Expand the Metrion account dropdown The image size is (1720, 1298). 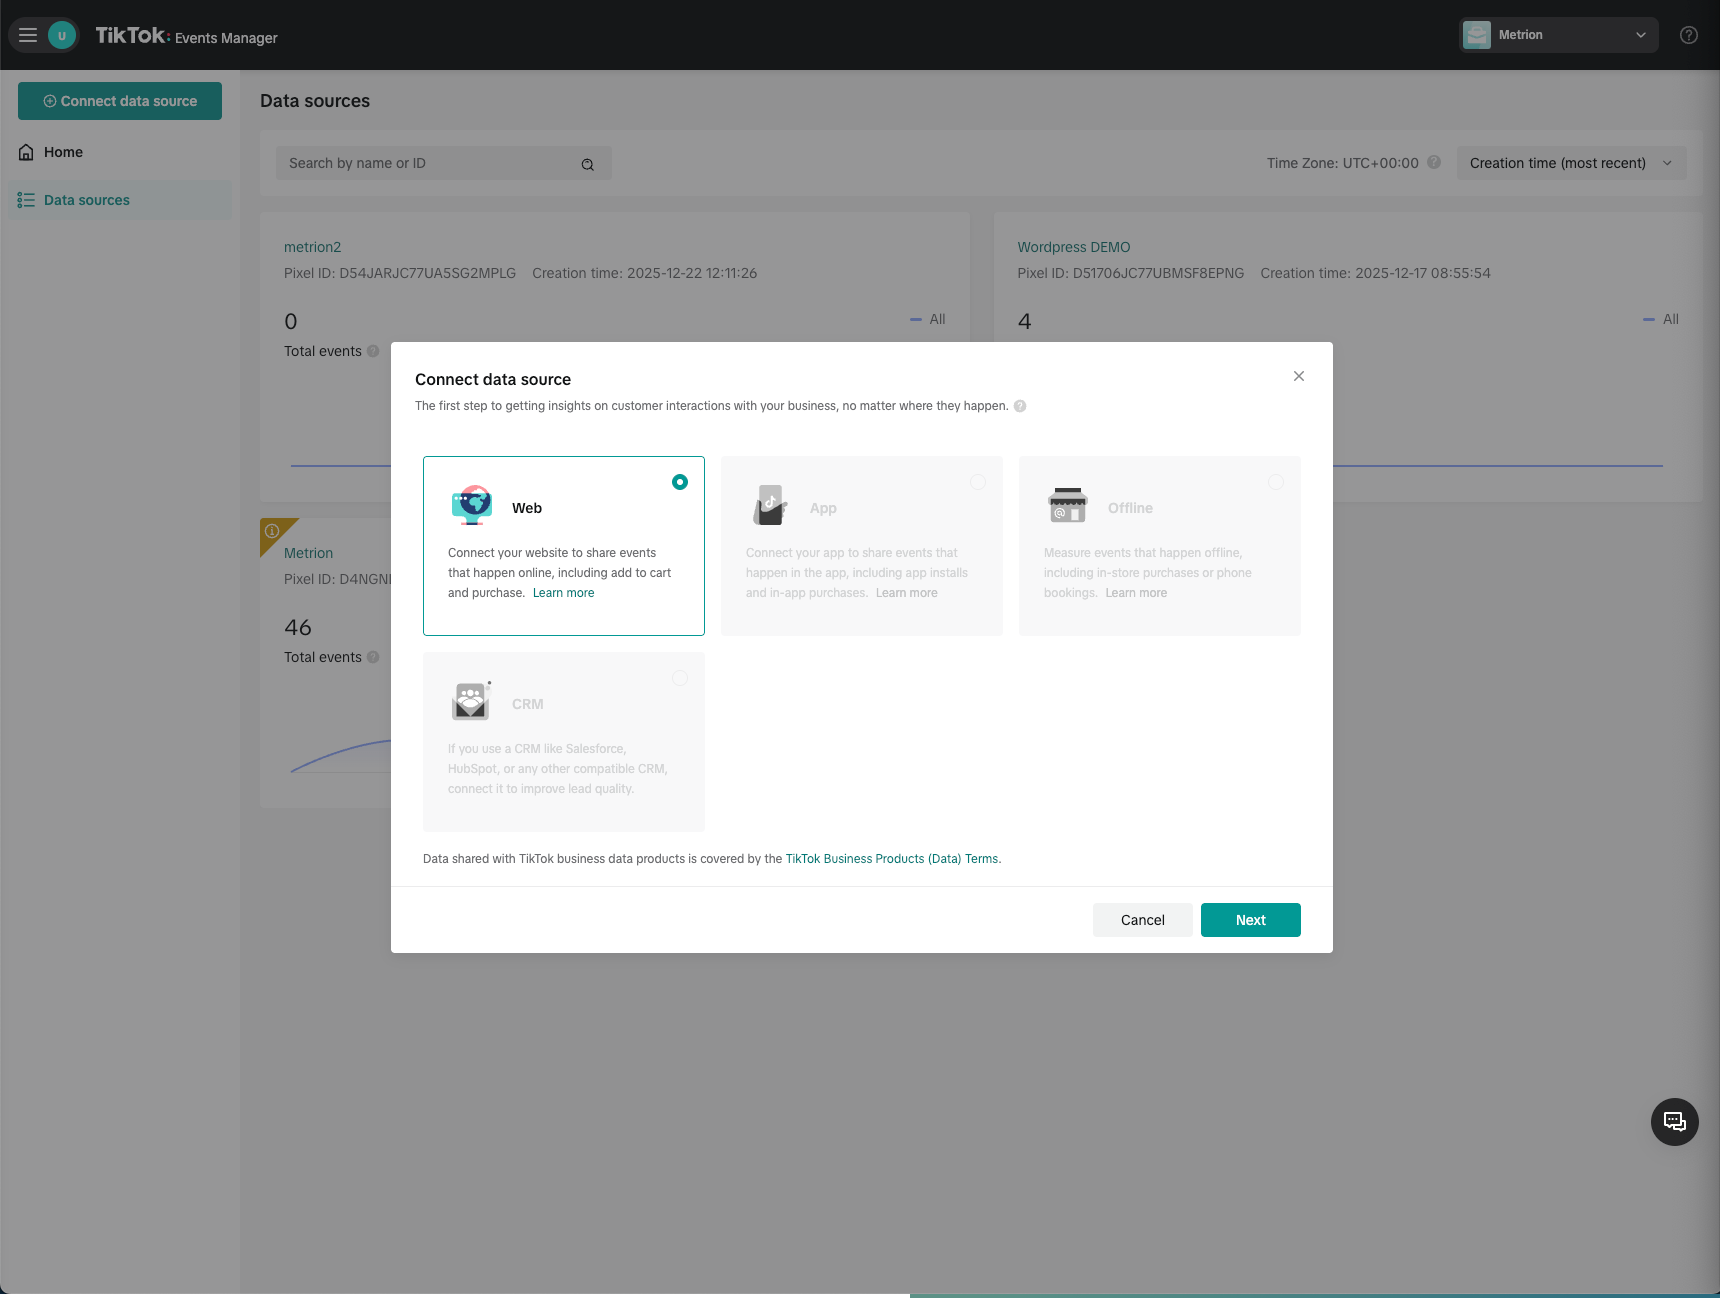click(1558, 35)
